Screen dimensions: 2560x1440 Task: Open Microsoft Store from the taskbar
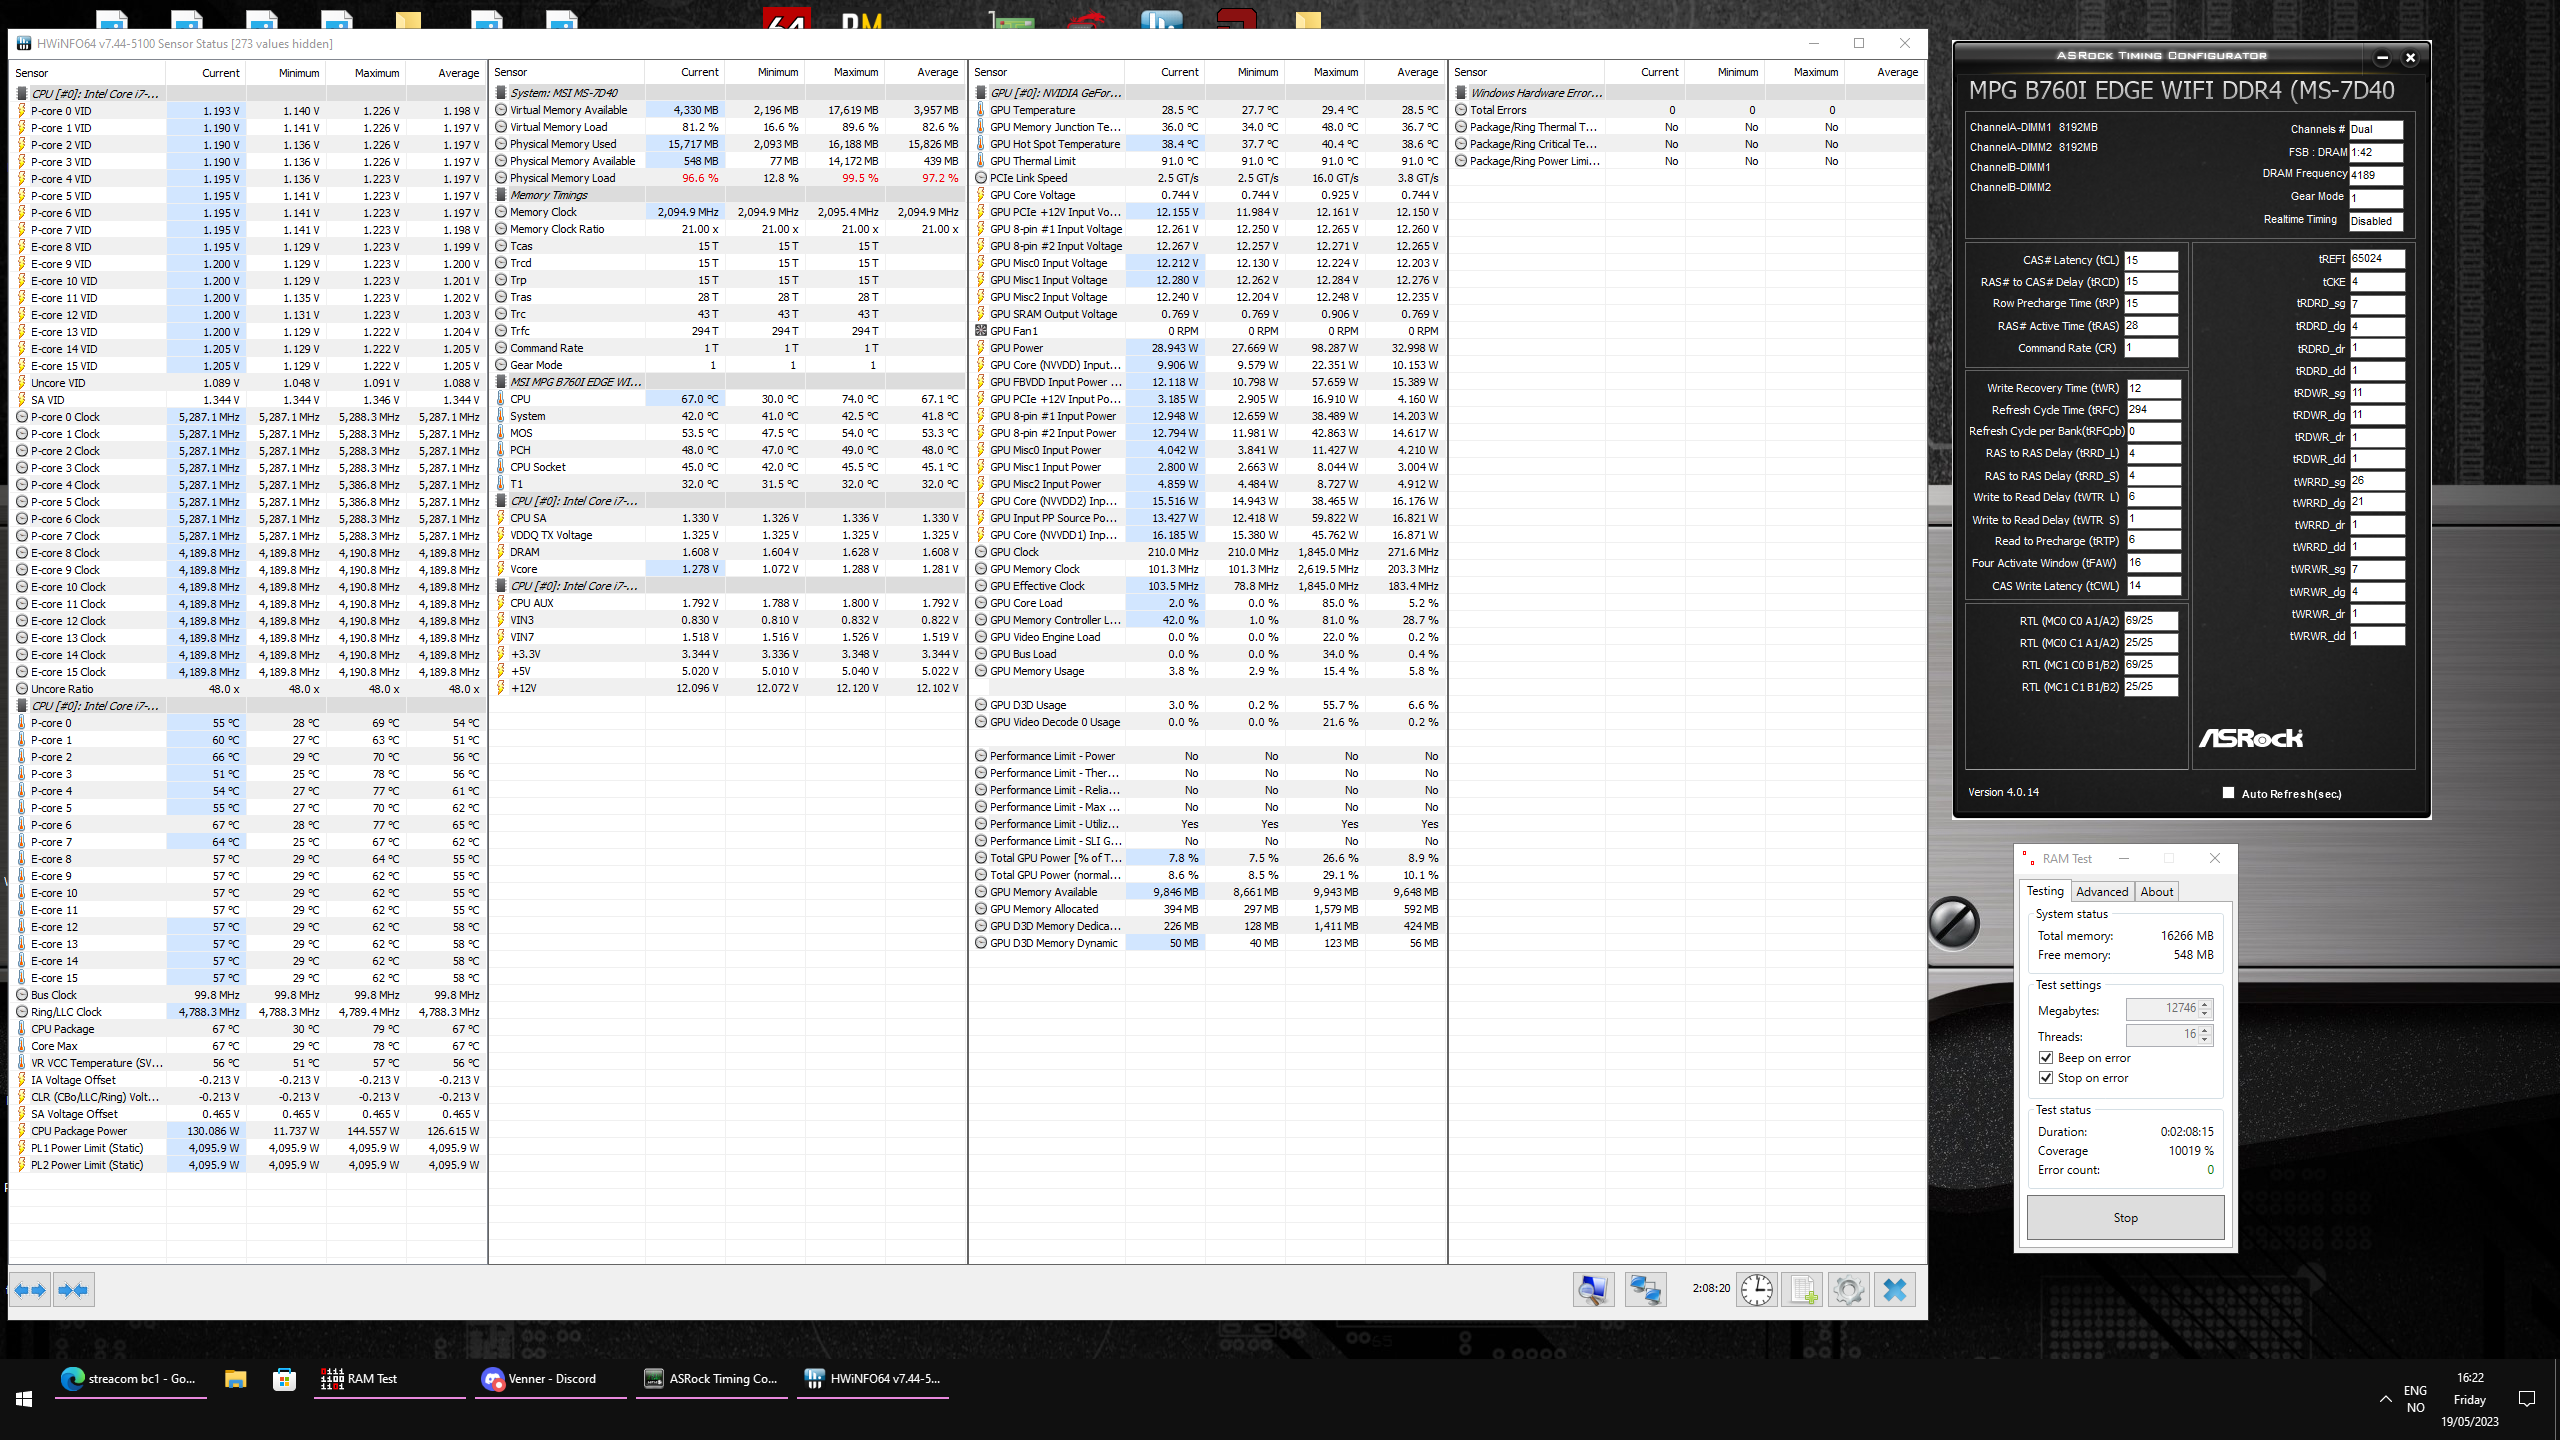[x=284, y=1379]
